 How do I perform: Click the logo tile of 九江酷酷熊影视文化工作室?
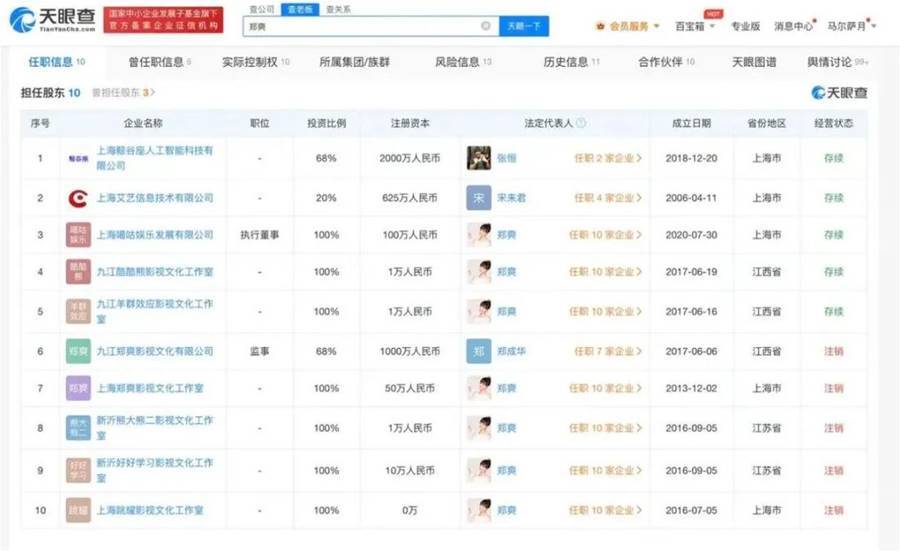(79, 271)
